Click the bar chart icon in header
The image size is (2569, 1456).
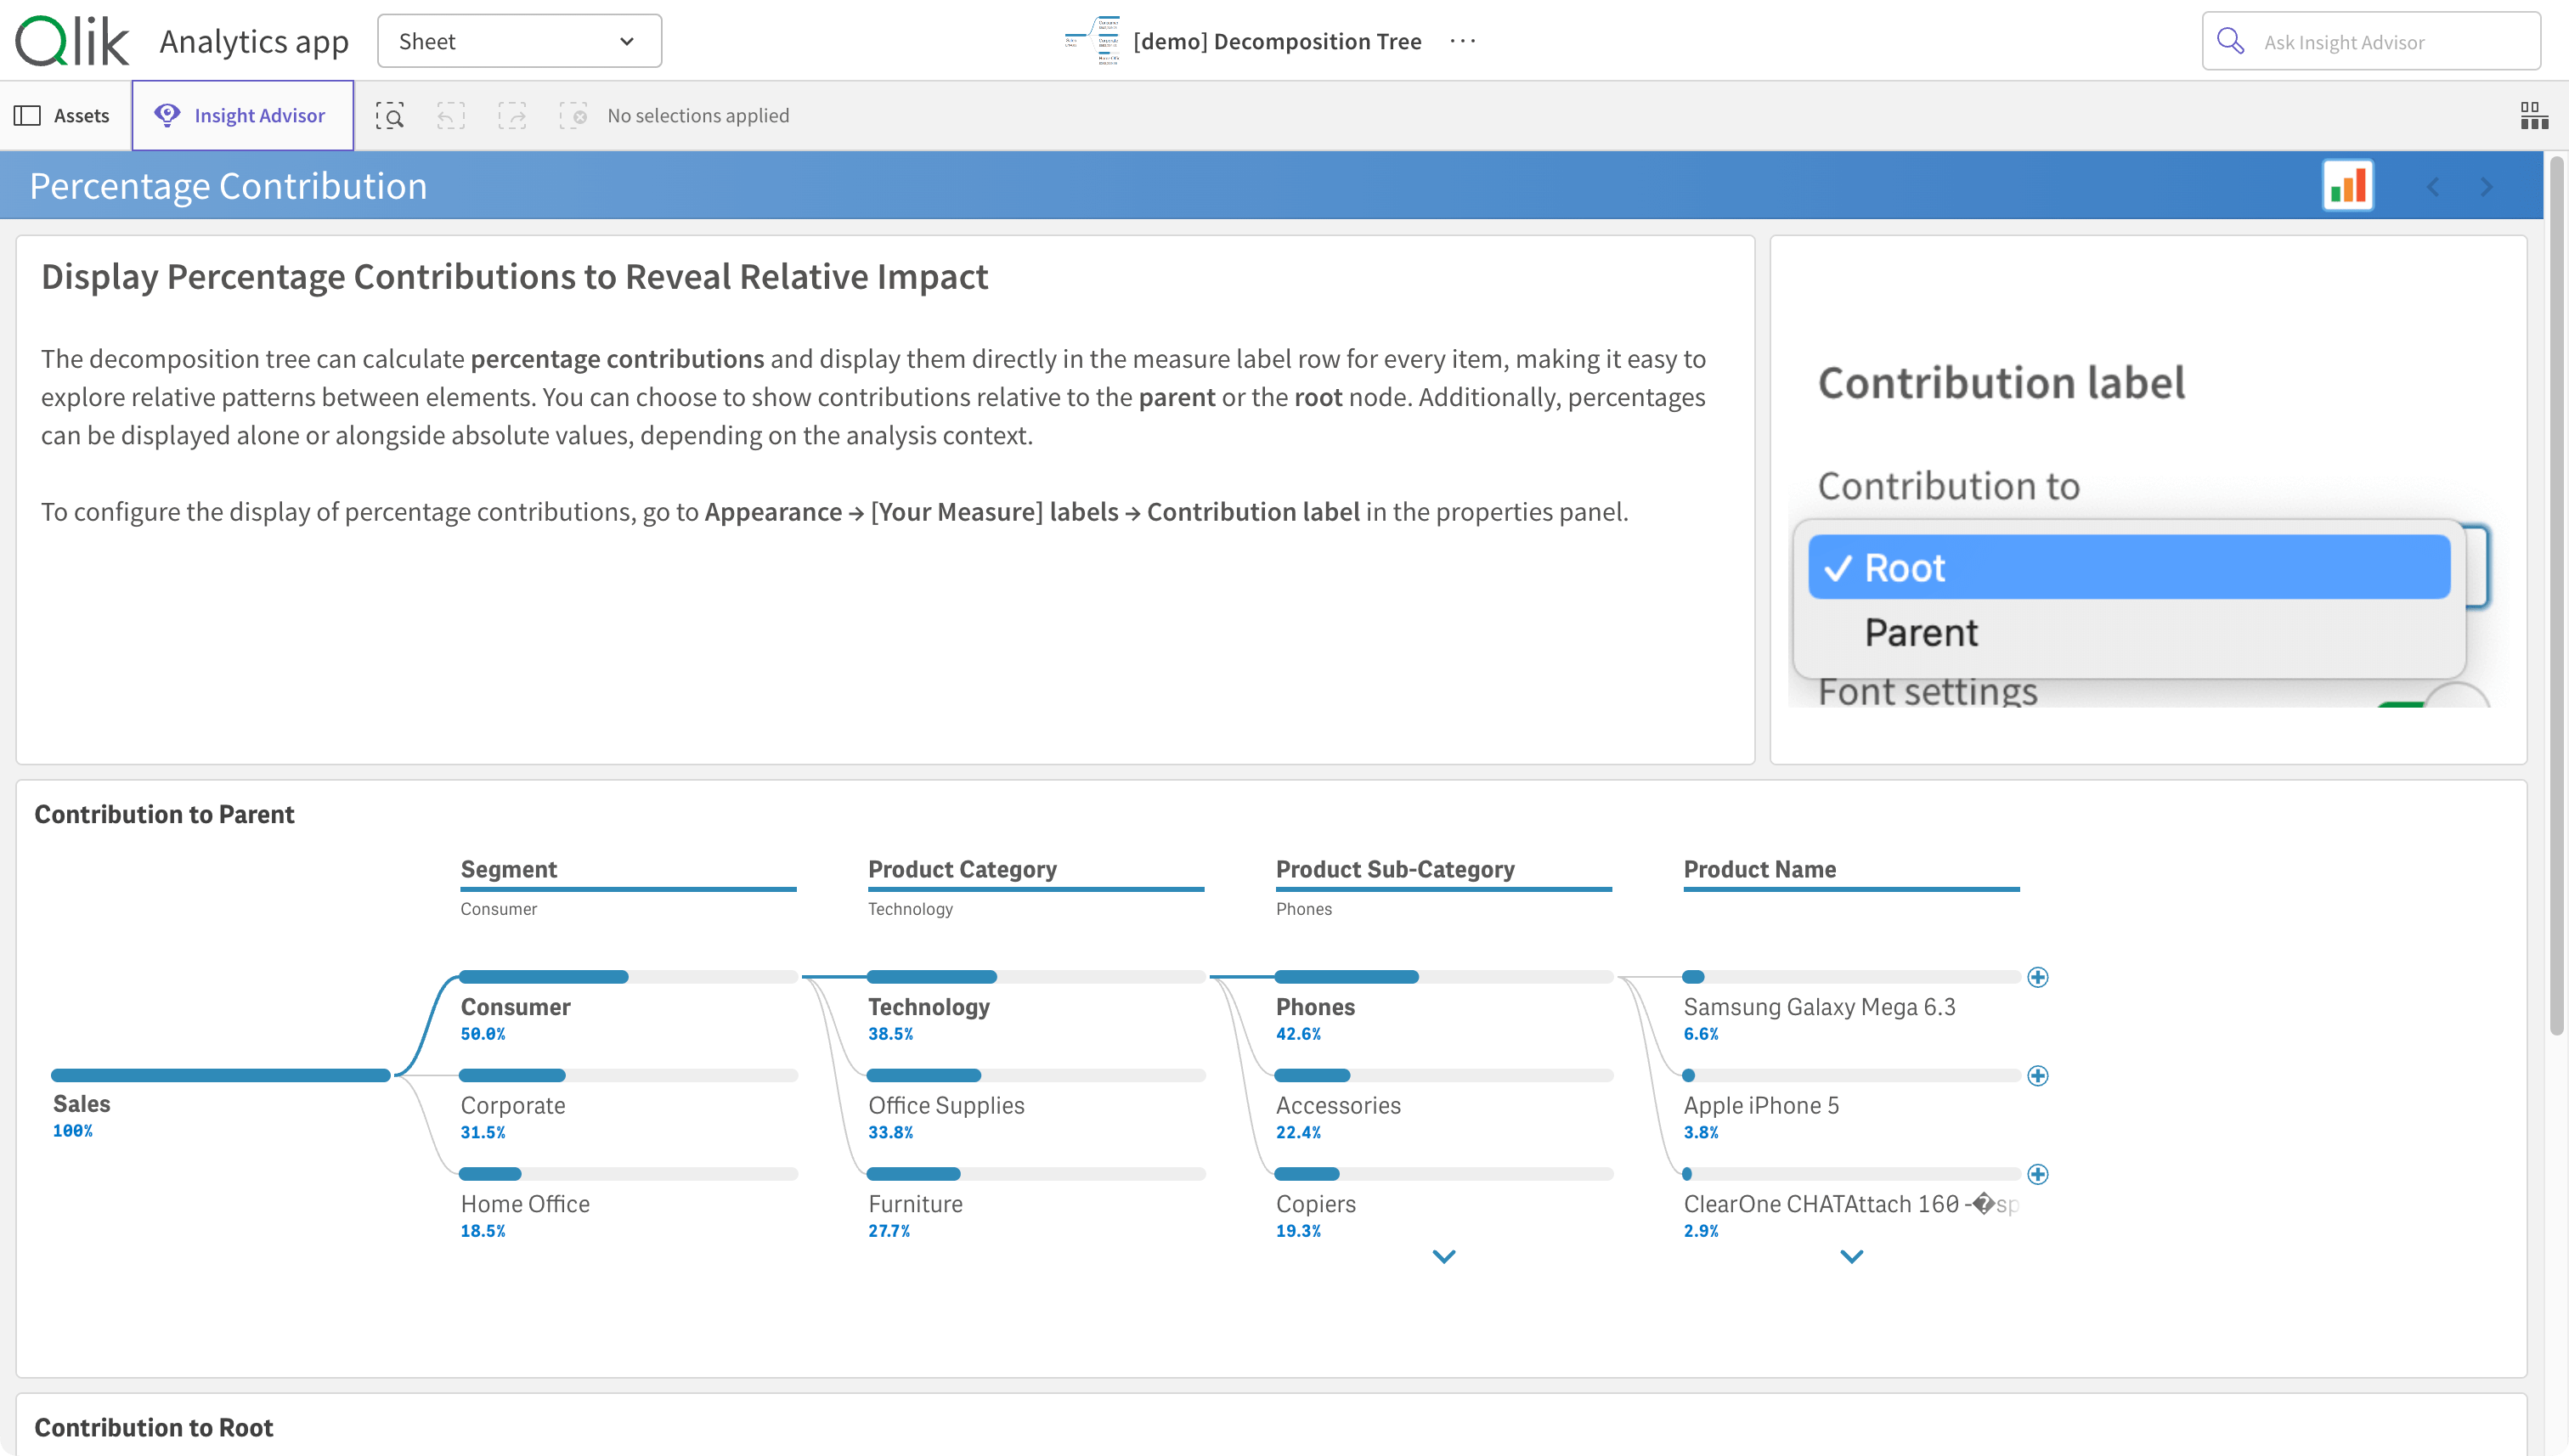pyautogui.click(x=2347, y=186)
